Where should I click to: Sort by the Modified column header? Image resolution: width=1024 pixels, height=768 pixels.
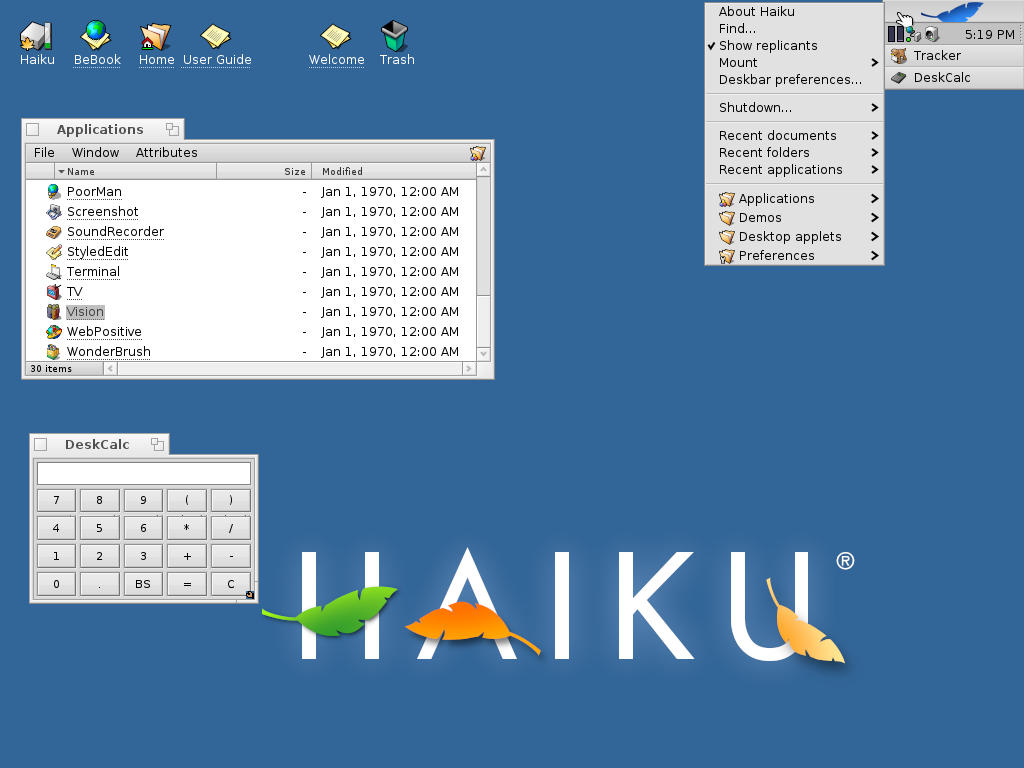pyautogui.click(x=394, y=172)
